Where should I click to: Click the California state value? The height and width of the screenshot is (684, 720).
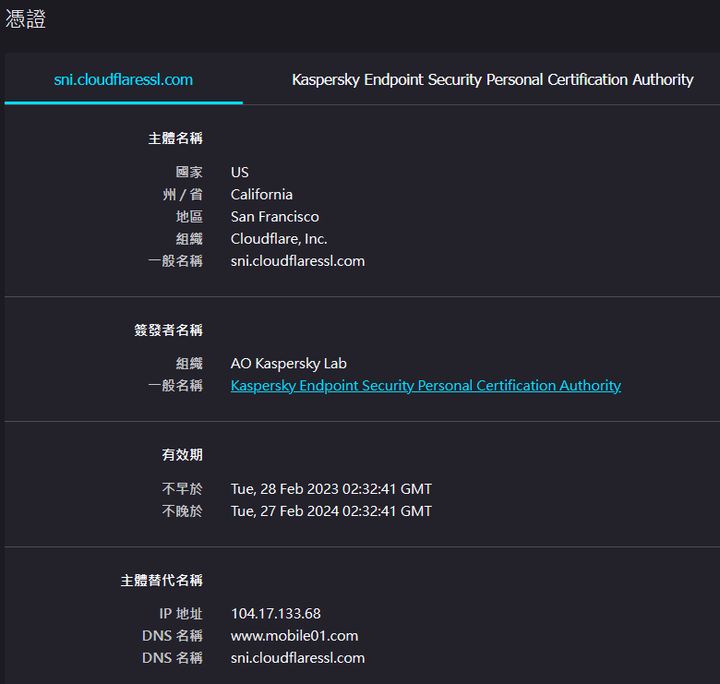tap(261, 195)
